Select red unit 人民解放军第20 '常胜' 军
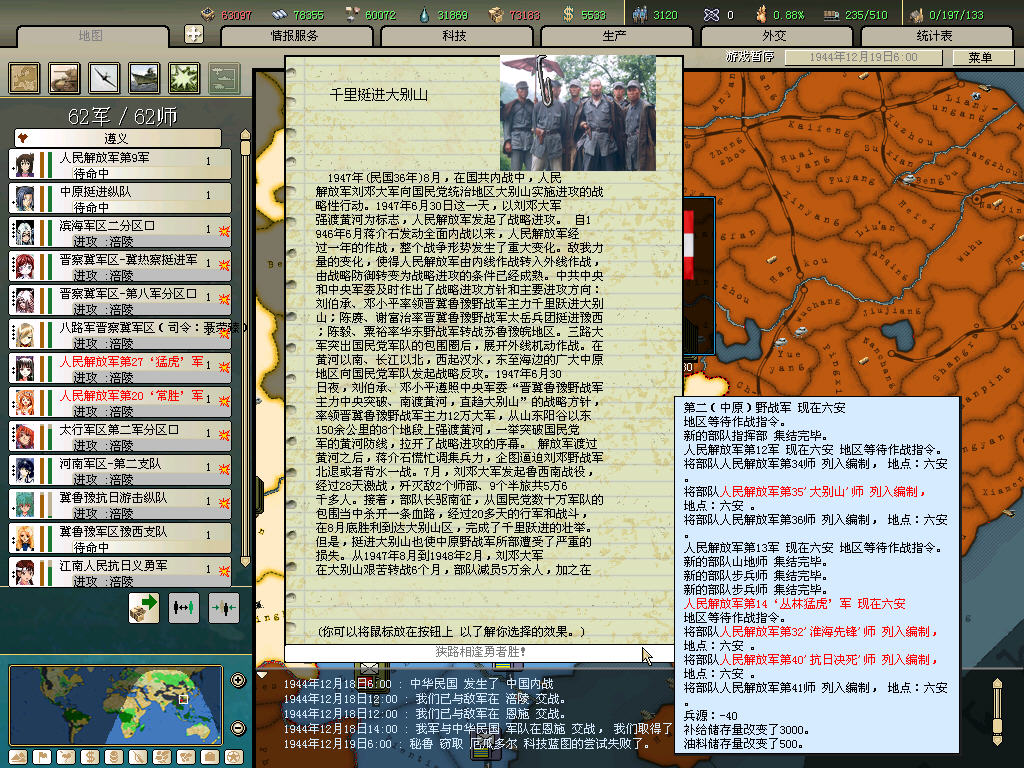This screenshot has width=1024, height=768. (120, 402)
